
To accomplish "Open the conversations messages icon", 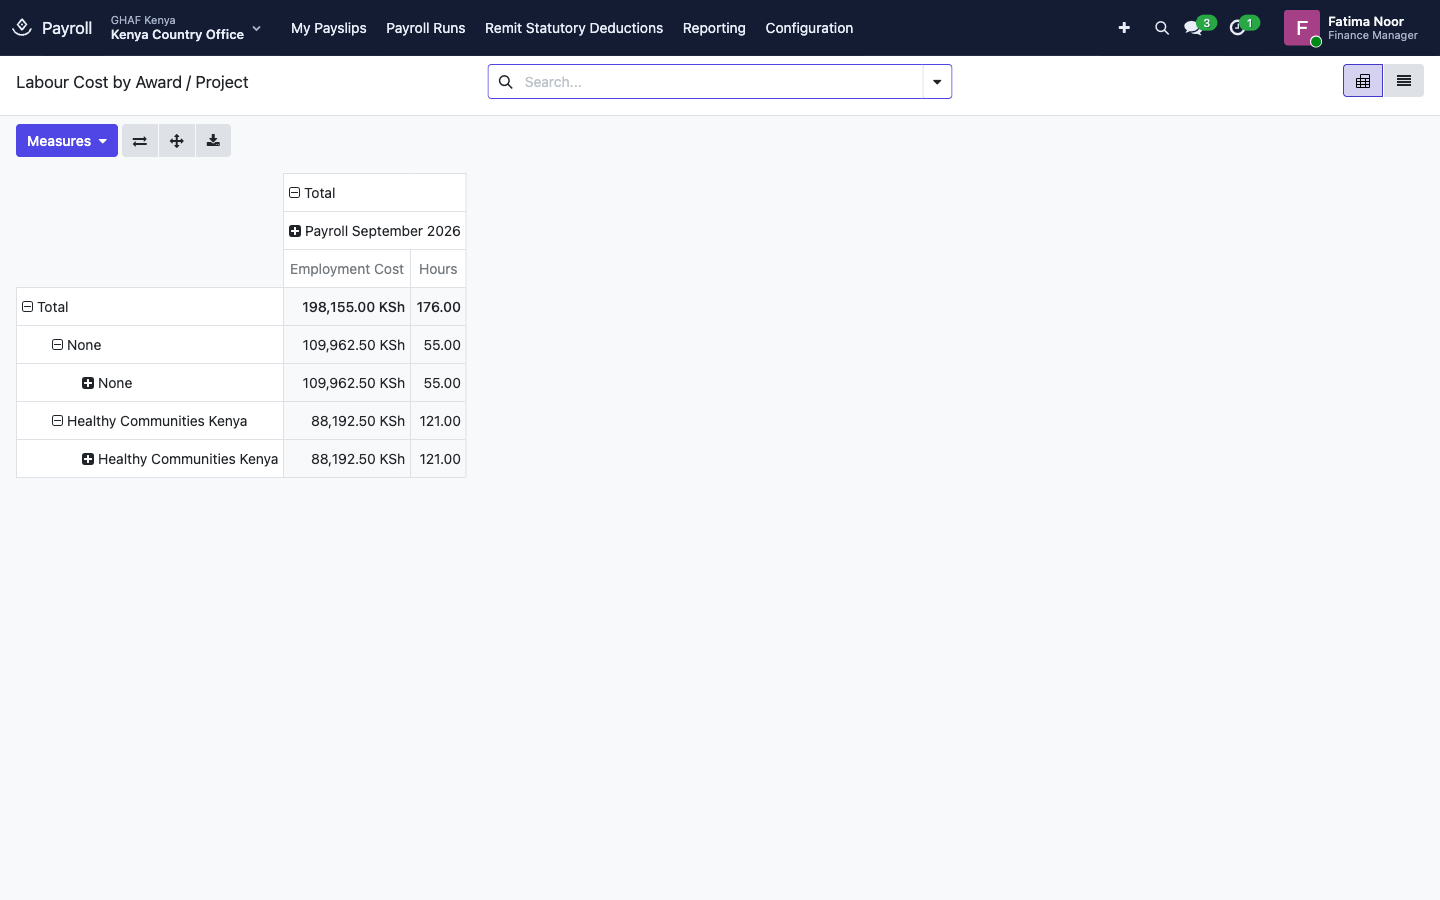I will click(x=1193, y=28).
